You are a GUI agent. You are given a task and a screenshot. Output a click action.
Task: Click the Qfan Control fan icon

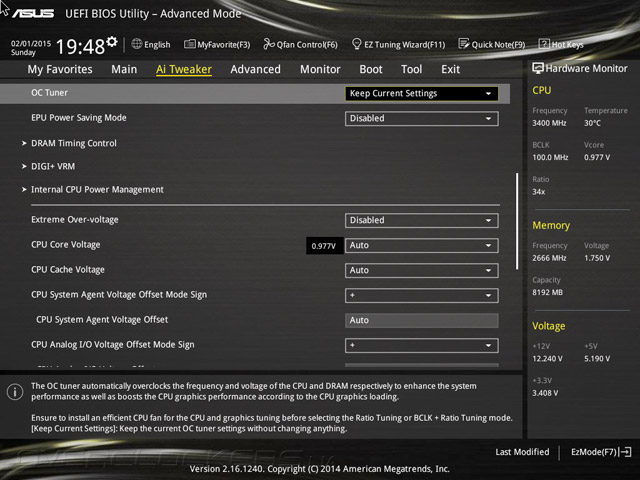[269, 44]
